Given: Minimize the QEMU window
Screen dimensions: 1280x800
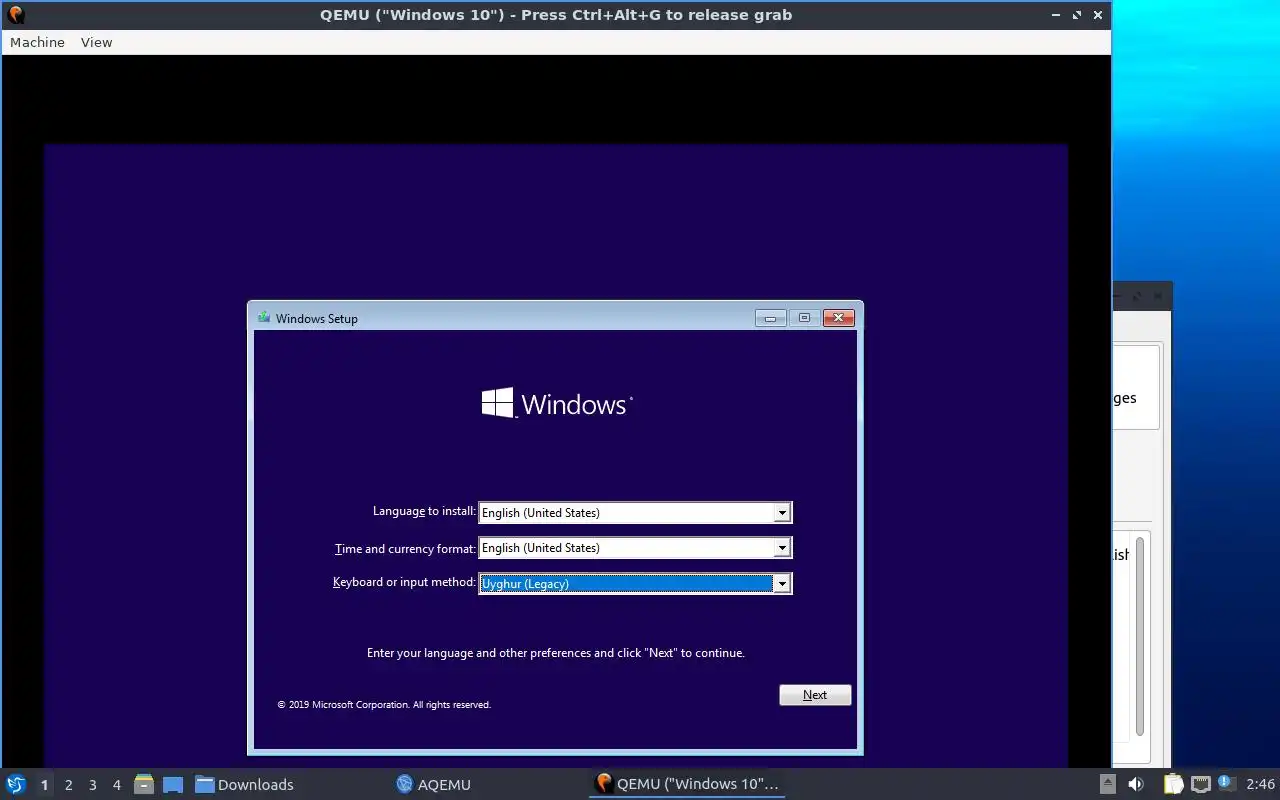Looking at the screenshot, I should [1055, 15].
